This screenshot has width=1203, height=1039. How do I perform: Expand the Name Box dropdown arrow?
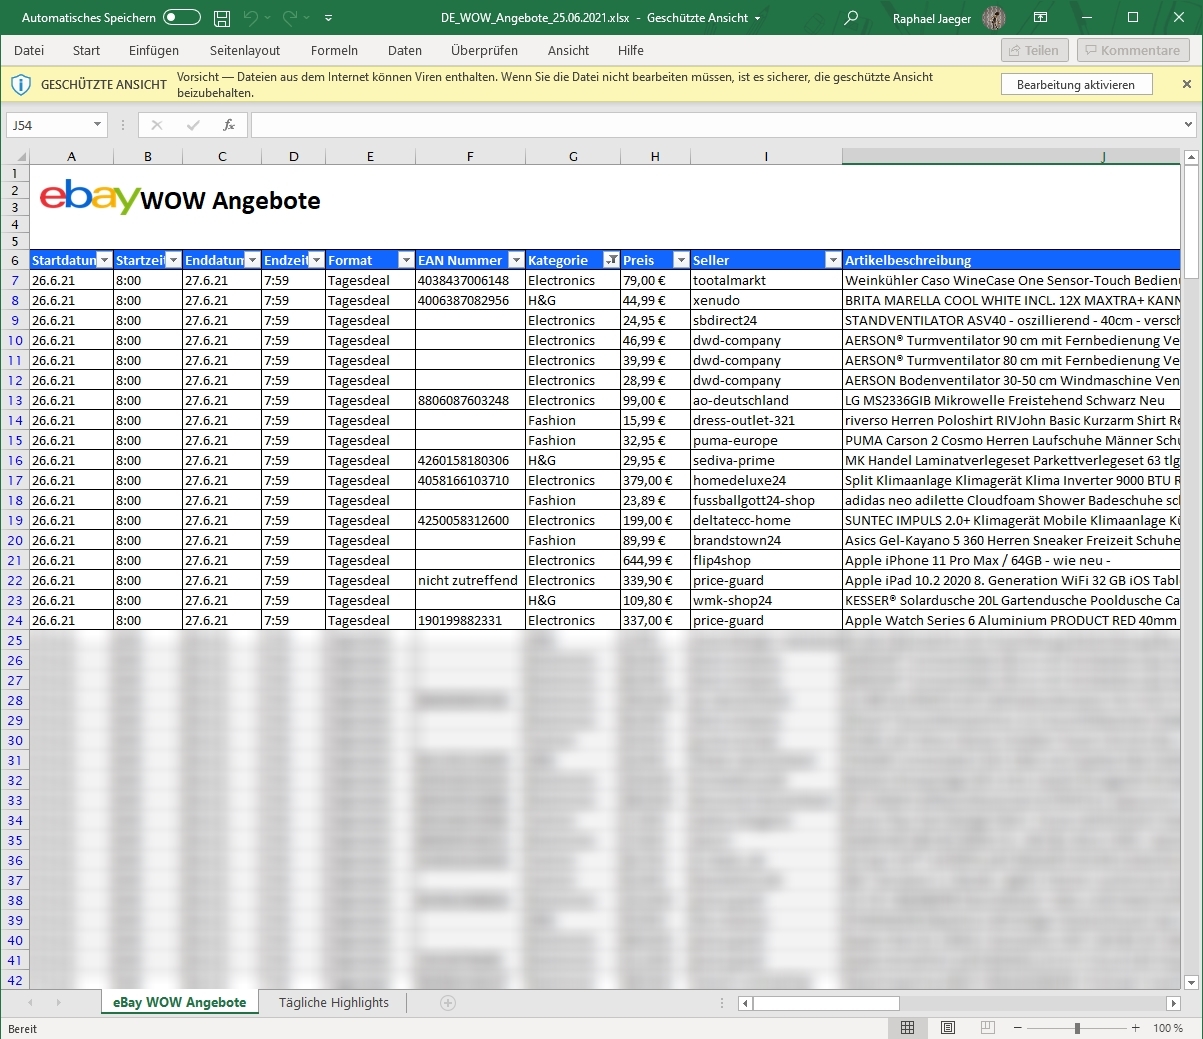[x=97, y=125]
